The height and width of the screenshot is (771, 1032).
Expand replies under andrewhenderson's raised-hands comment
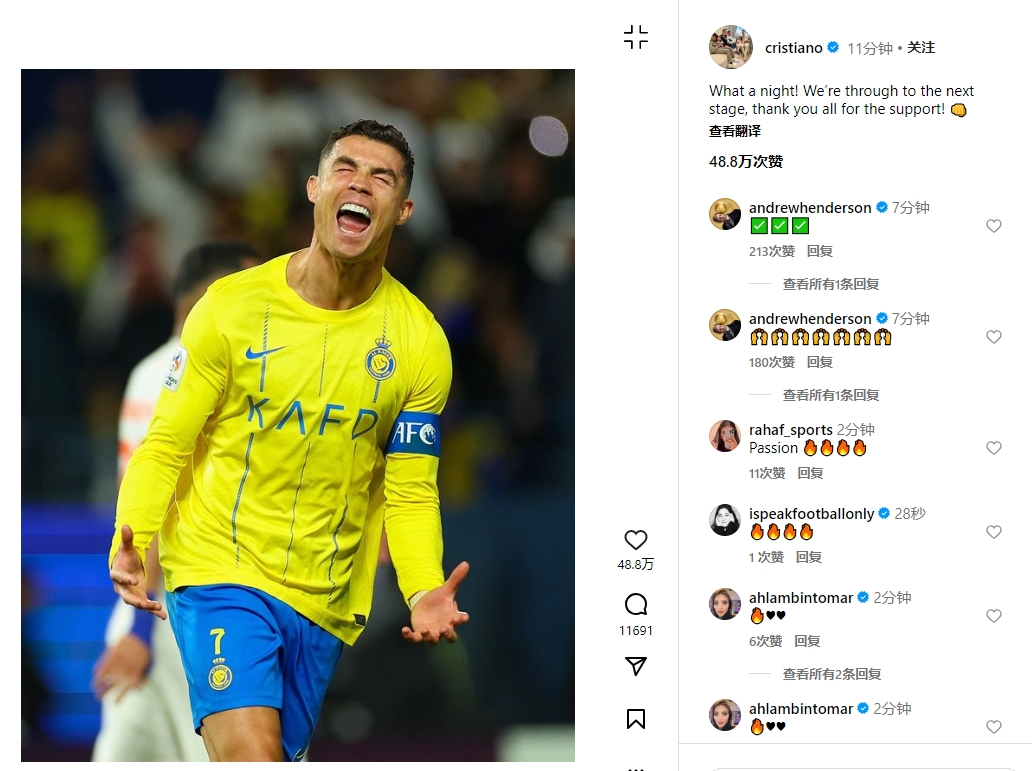click(831, 395)
